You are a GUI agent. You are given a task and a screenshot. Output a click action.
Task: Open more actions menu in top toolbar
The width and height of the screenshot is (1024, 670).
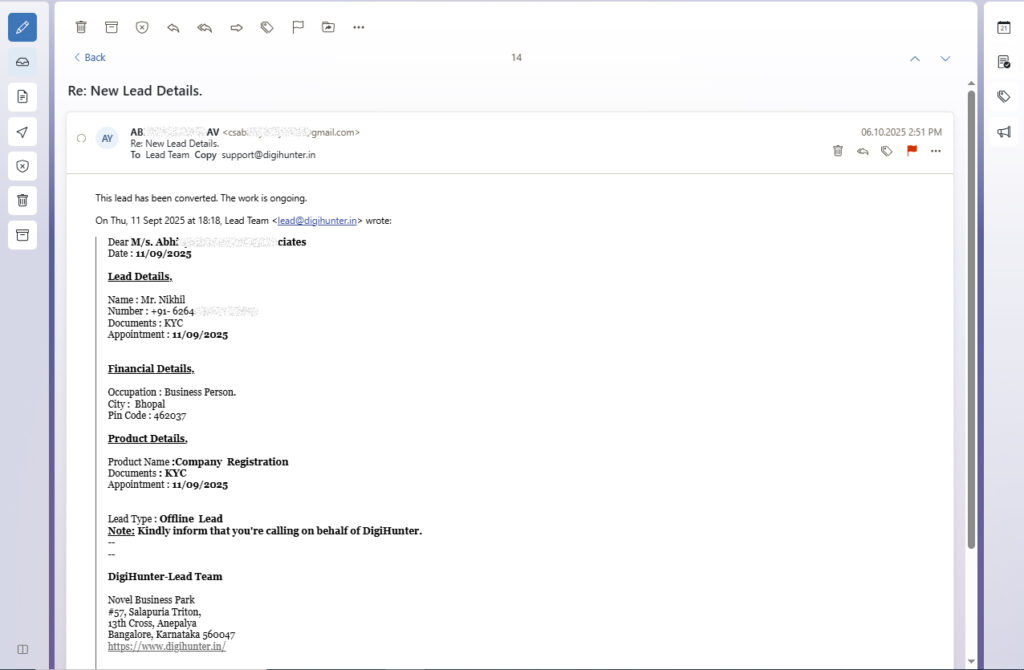click(x=358, y=27)
